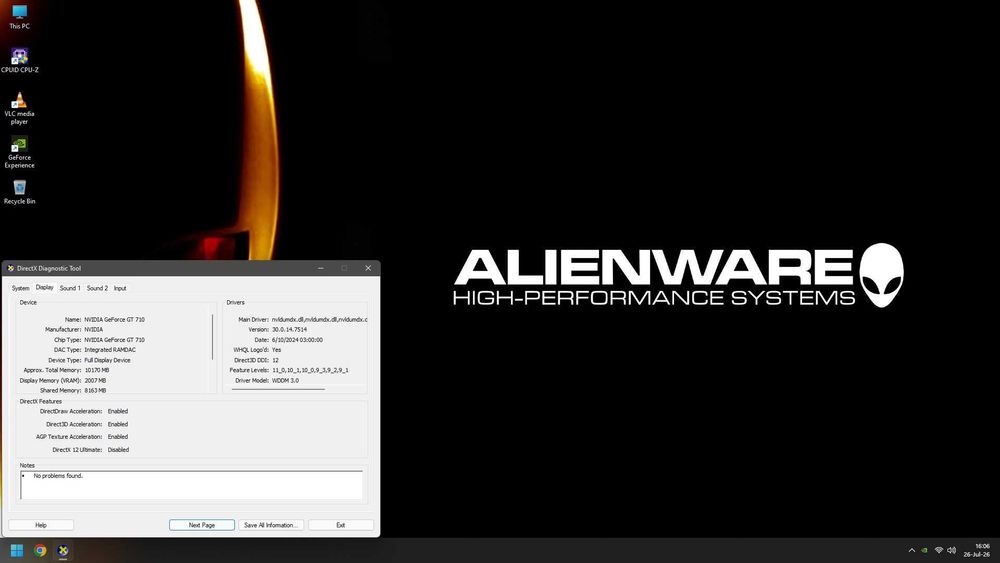The height and width of the screenshot is (563, 1000).
Task: Open the volume speaker tray icon
Action: [952, 550]
